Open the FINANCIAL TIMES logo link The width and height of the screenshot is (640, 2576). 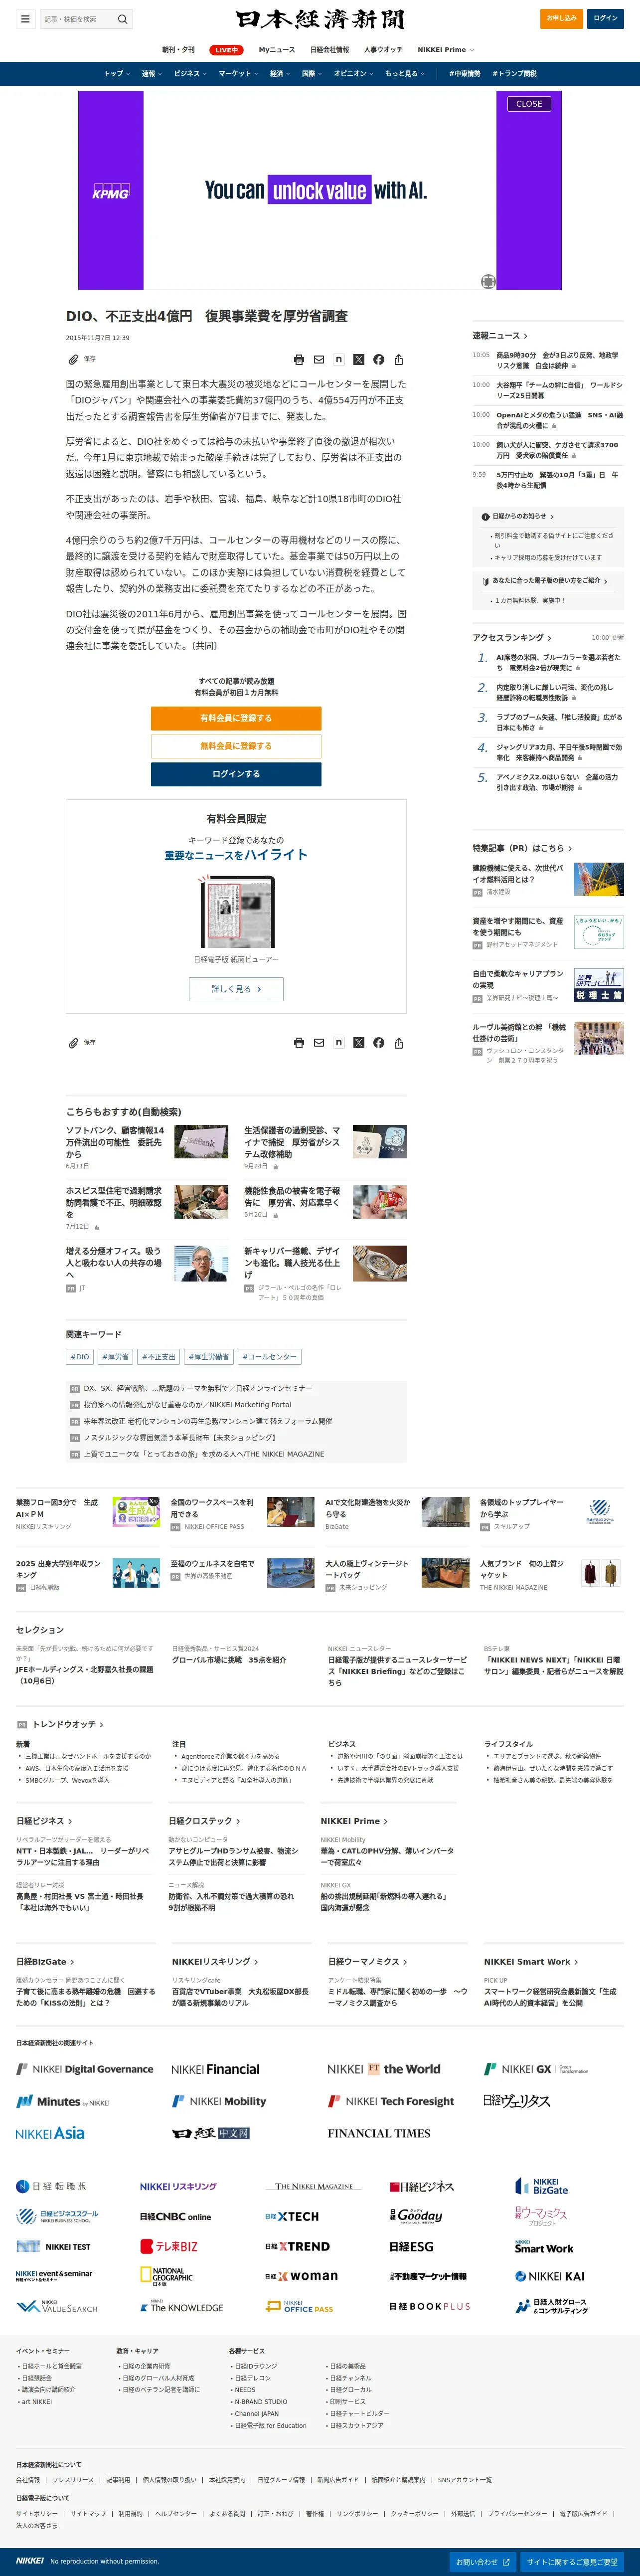379,2133
